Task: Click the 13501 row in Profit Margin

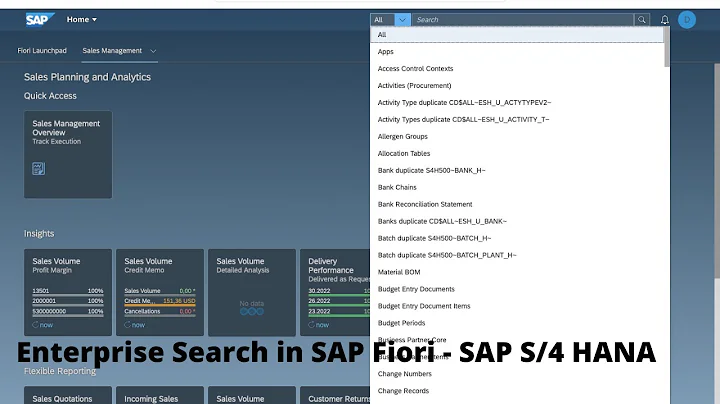Action: (x=68, y=291)
